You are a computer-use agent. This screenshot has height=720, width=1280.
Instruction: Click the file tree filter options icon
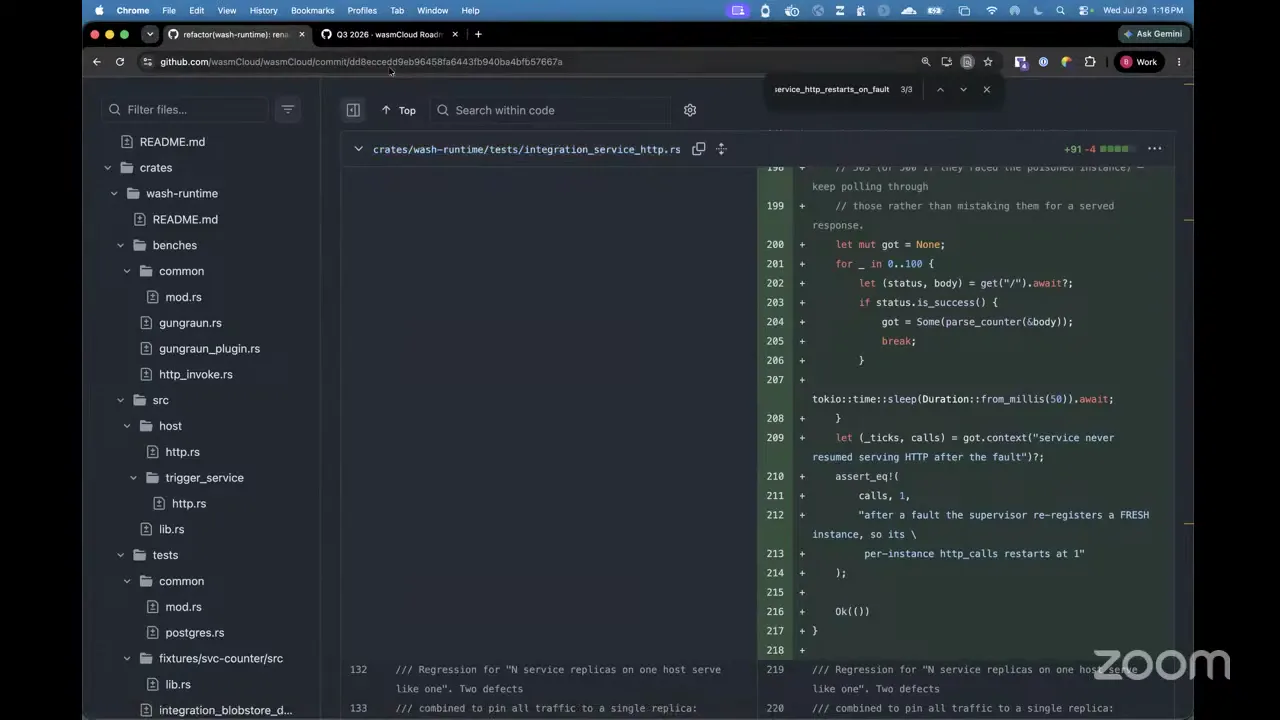click(288, 109)
